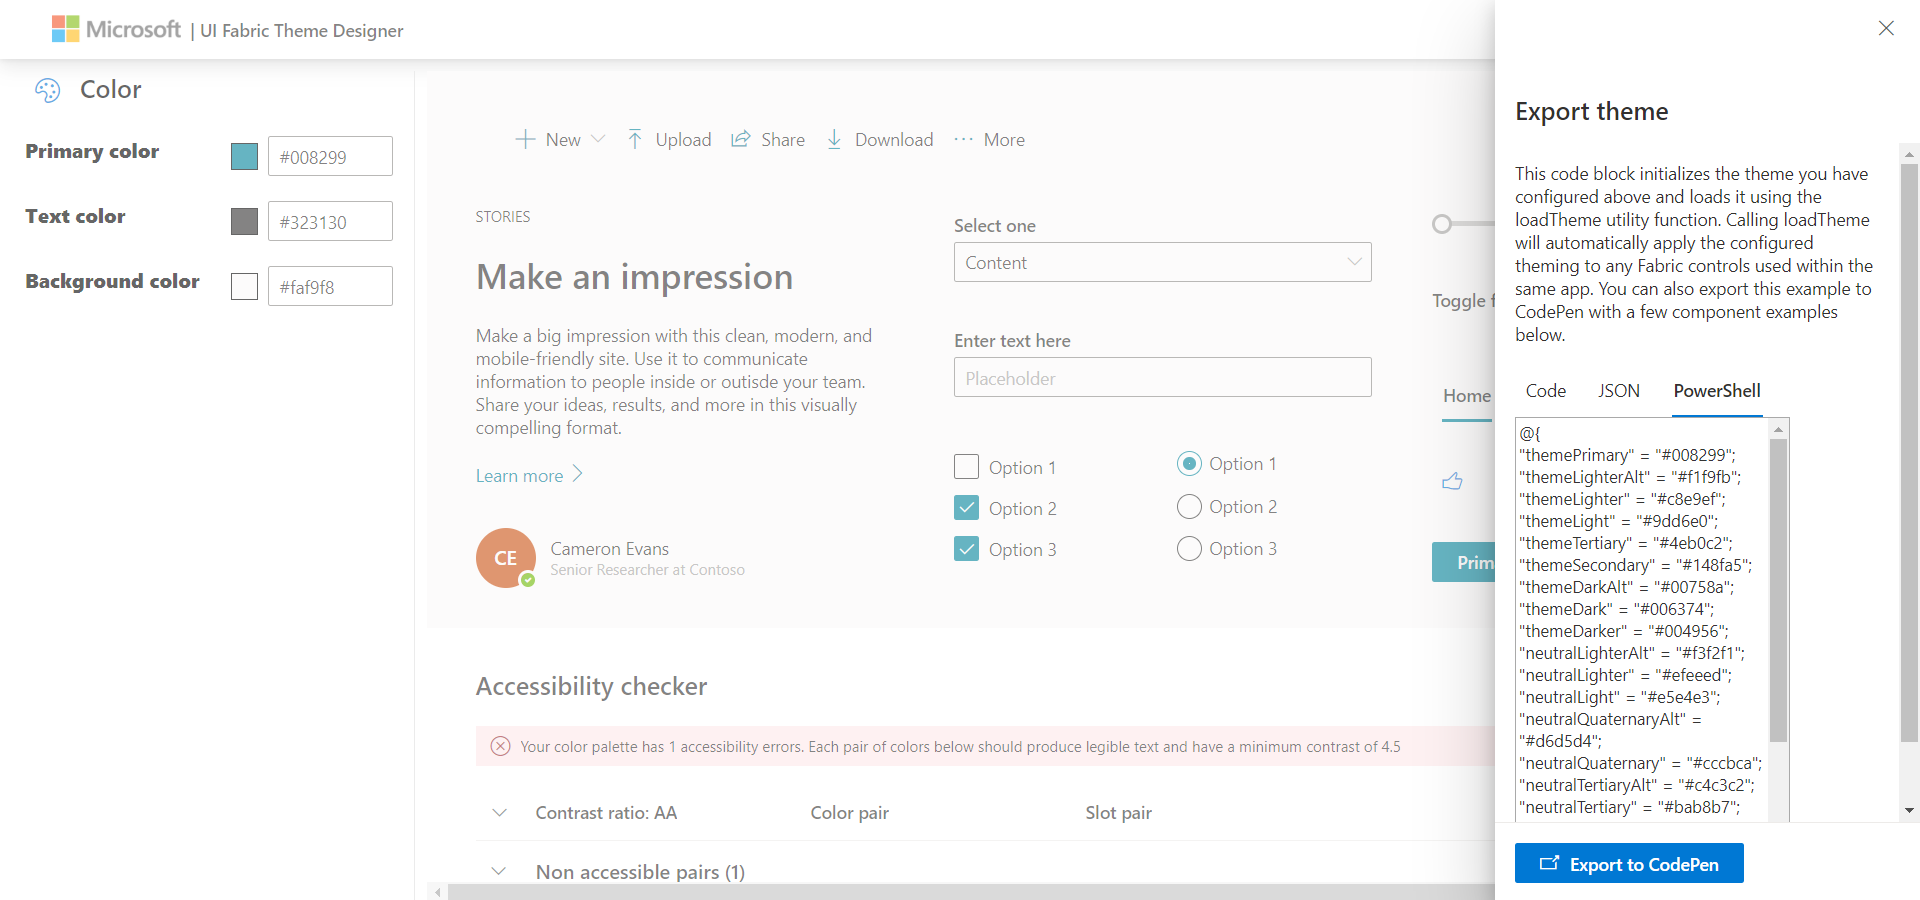Screen dimensions: 1920x900
Task: Click the Export to CodePen button
Action: click(1629, 863)
